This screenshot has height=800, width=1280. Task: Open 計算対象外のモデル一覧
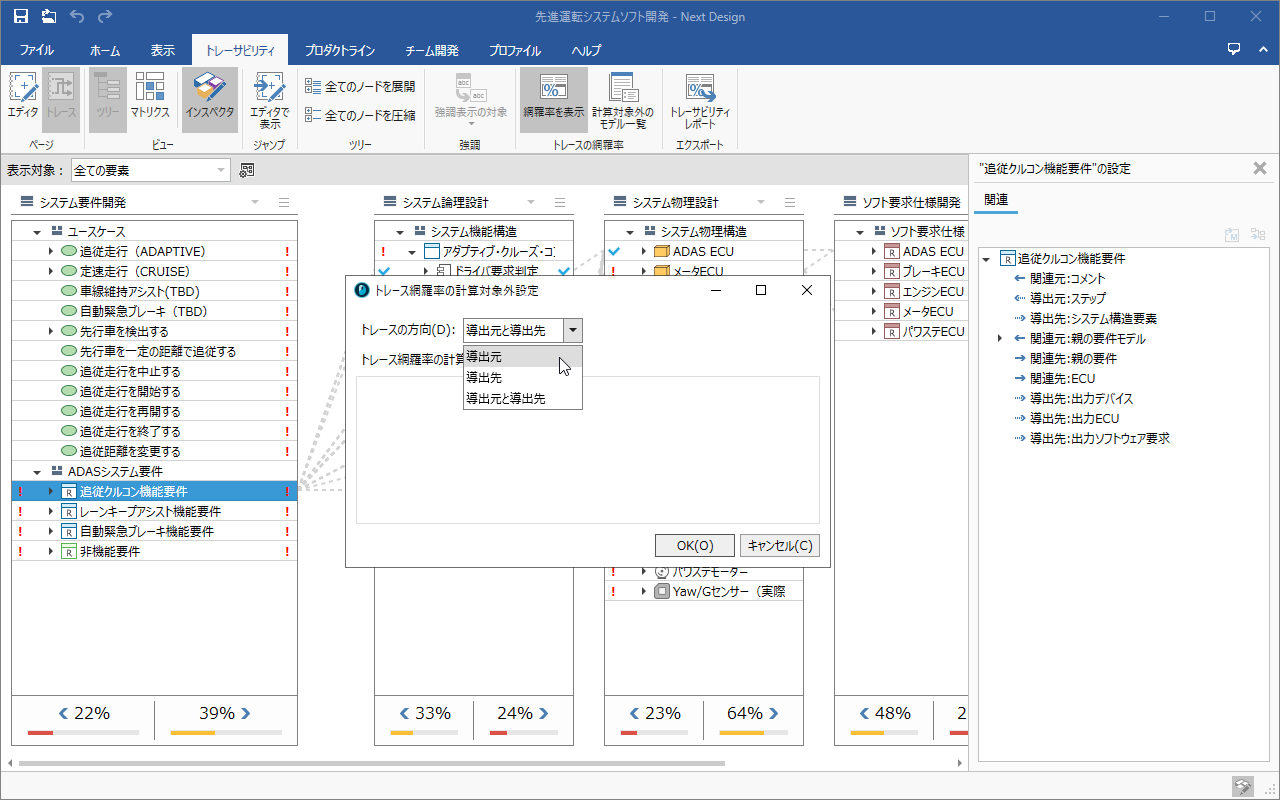622,100
